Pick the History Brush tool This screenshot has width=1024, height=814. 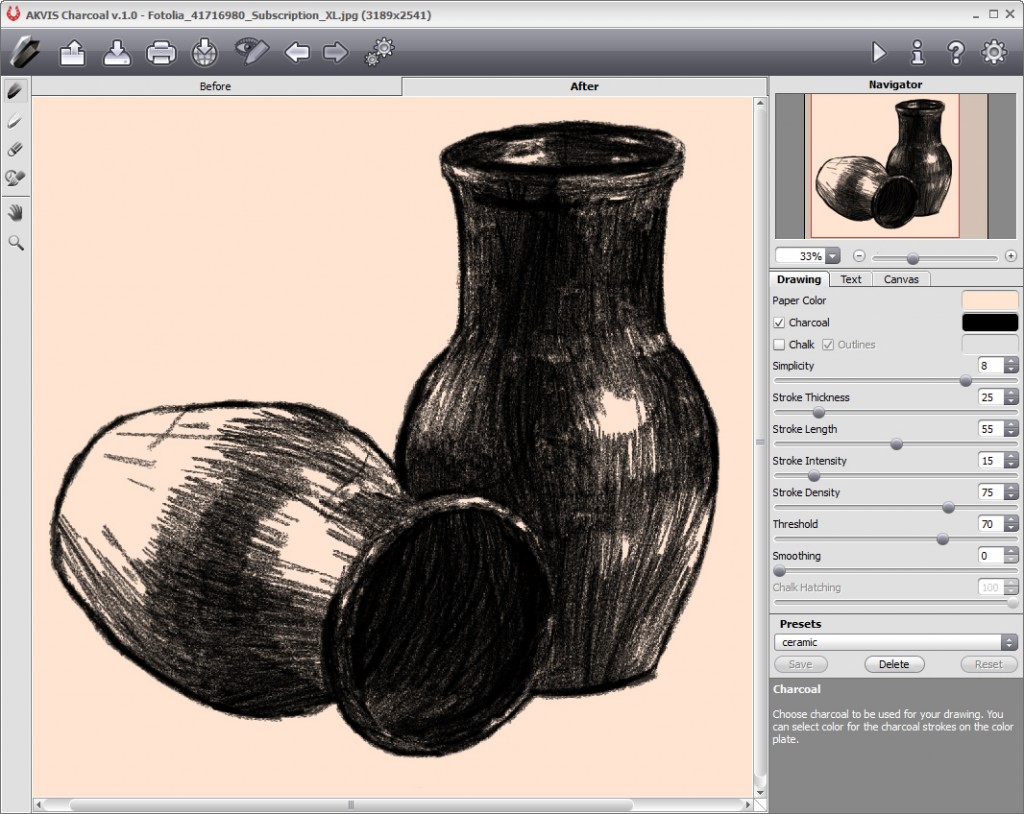tap(14, 178)
